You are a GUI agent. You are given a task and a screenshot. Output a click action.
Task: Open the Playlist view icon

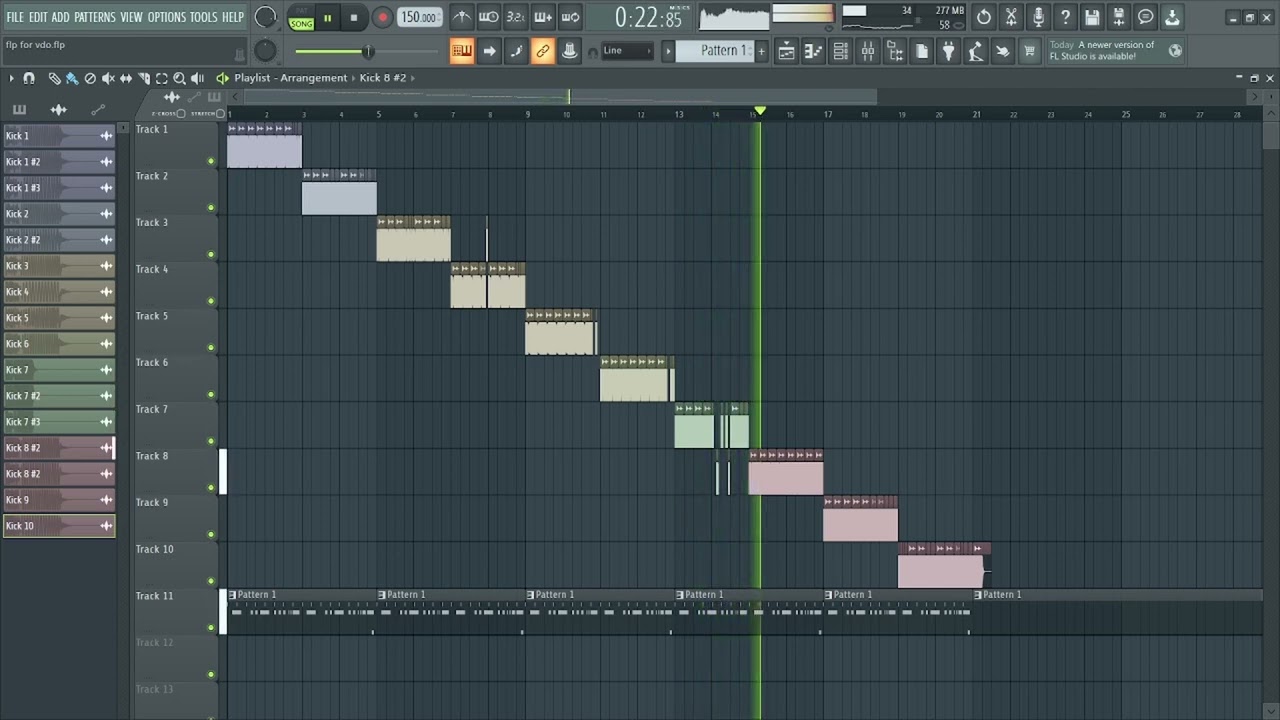[x=786, y=52]
